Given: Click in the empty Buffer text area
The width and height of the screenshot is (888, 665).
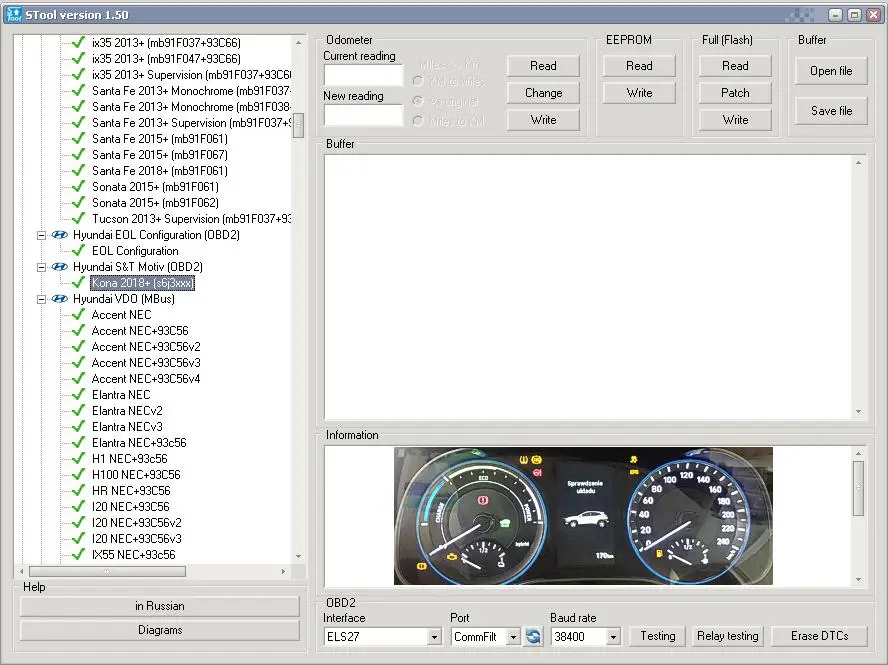Looking at the screenshot, I should point(588,287).
